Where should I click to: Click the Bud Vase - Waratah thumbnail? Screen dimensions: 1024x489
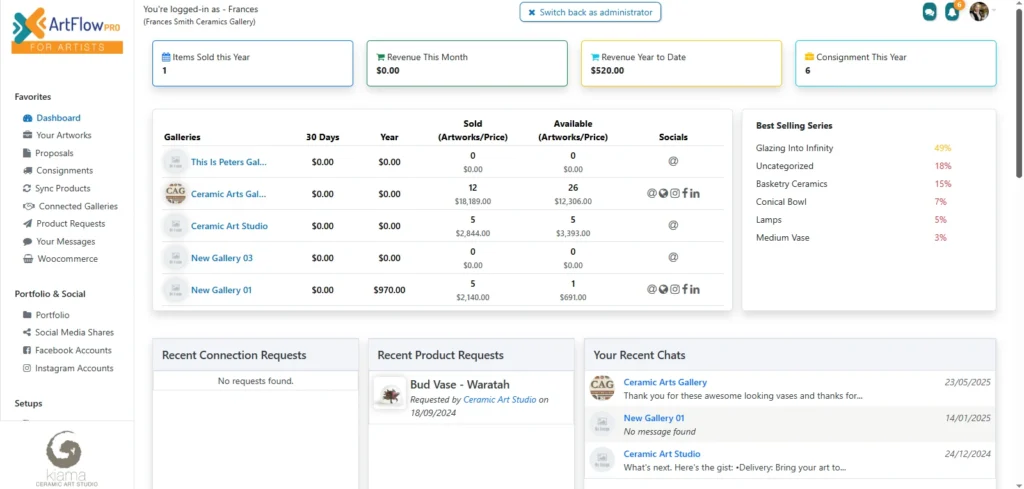point(389,392)
